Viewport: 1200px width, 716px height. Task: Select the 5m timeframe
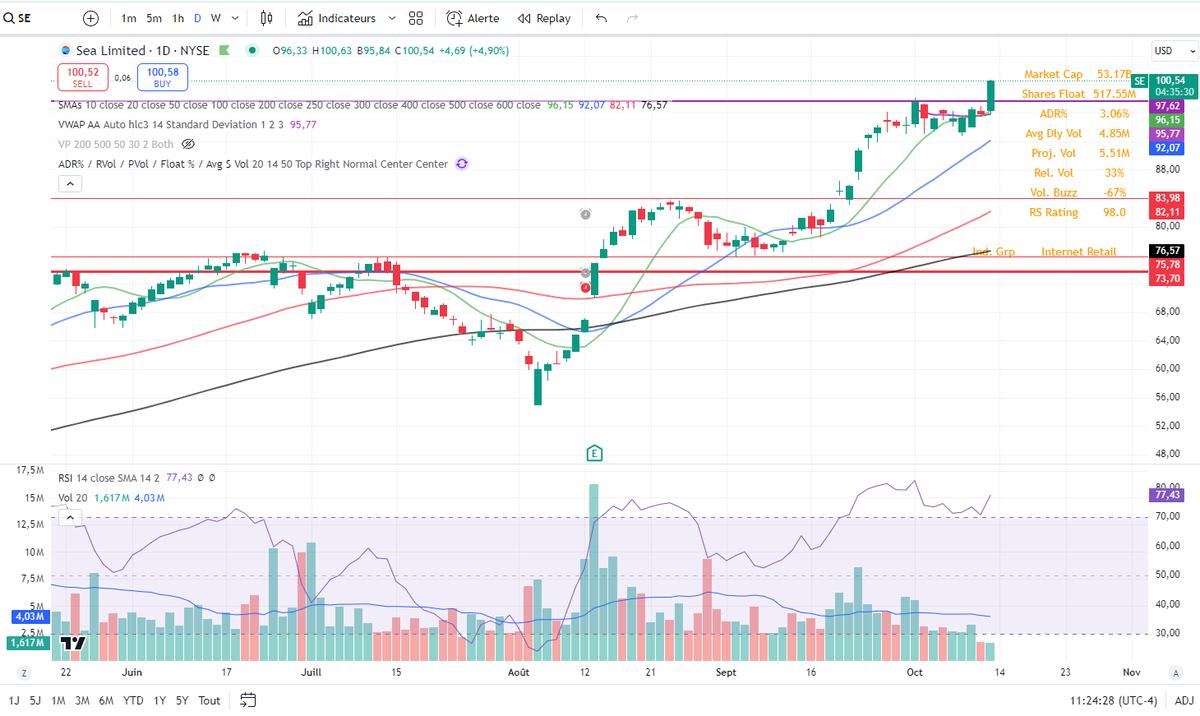coord(154,18)
